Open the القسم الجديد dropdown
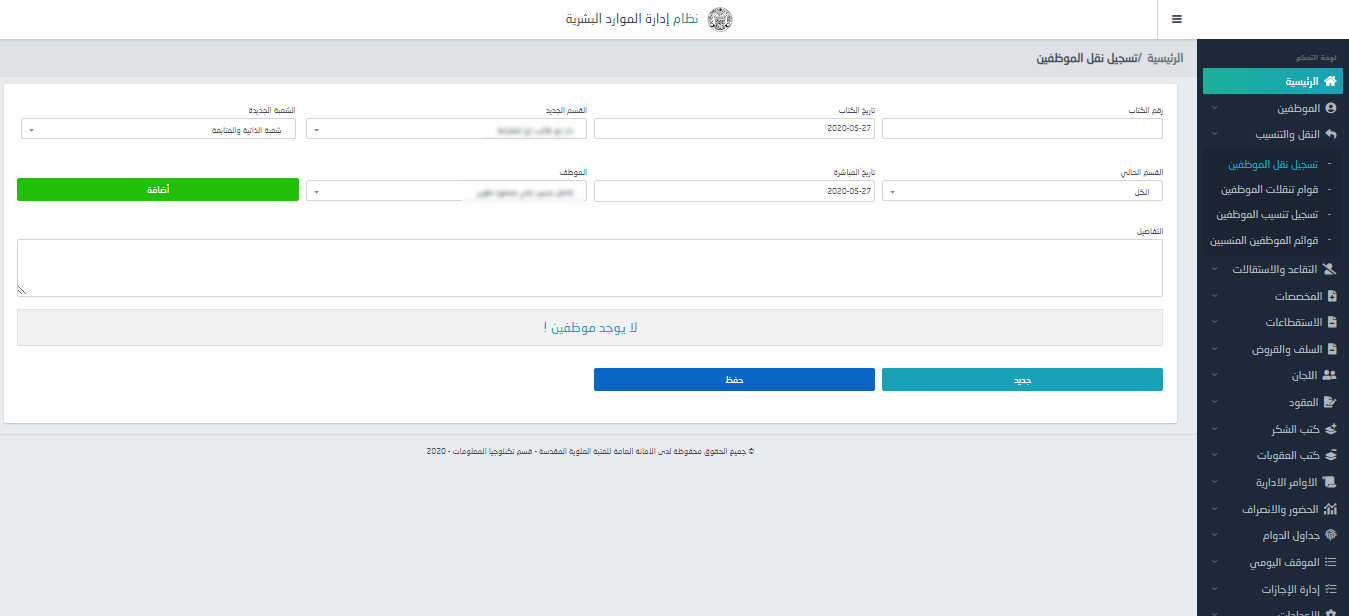The width and height of the screenshot is (1349, 616). pos(446,129)
